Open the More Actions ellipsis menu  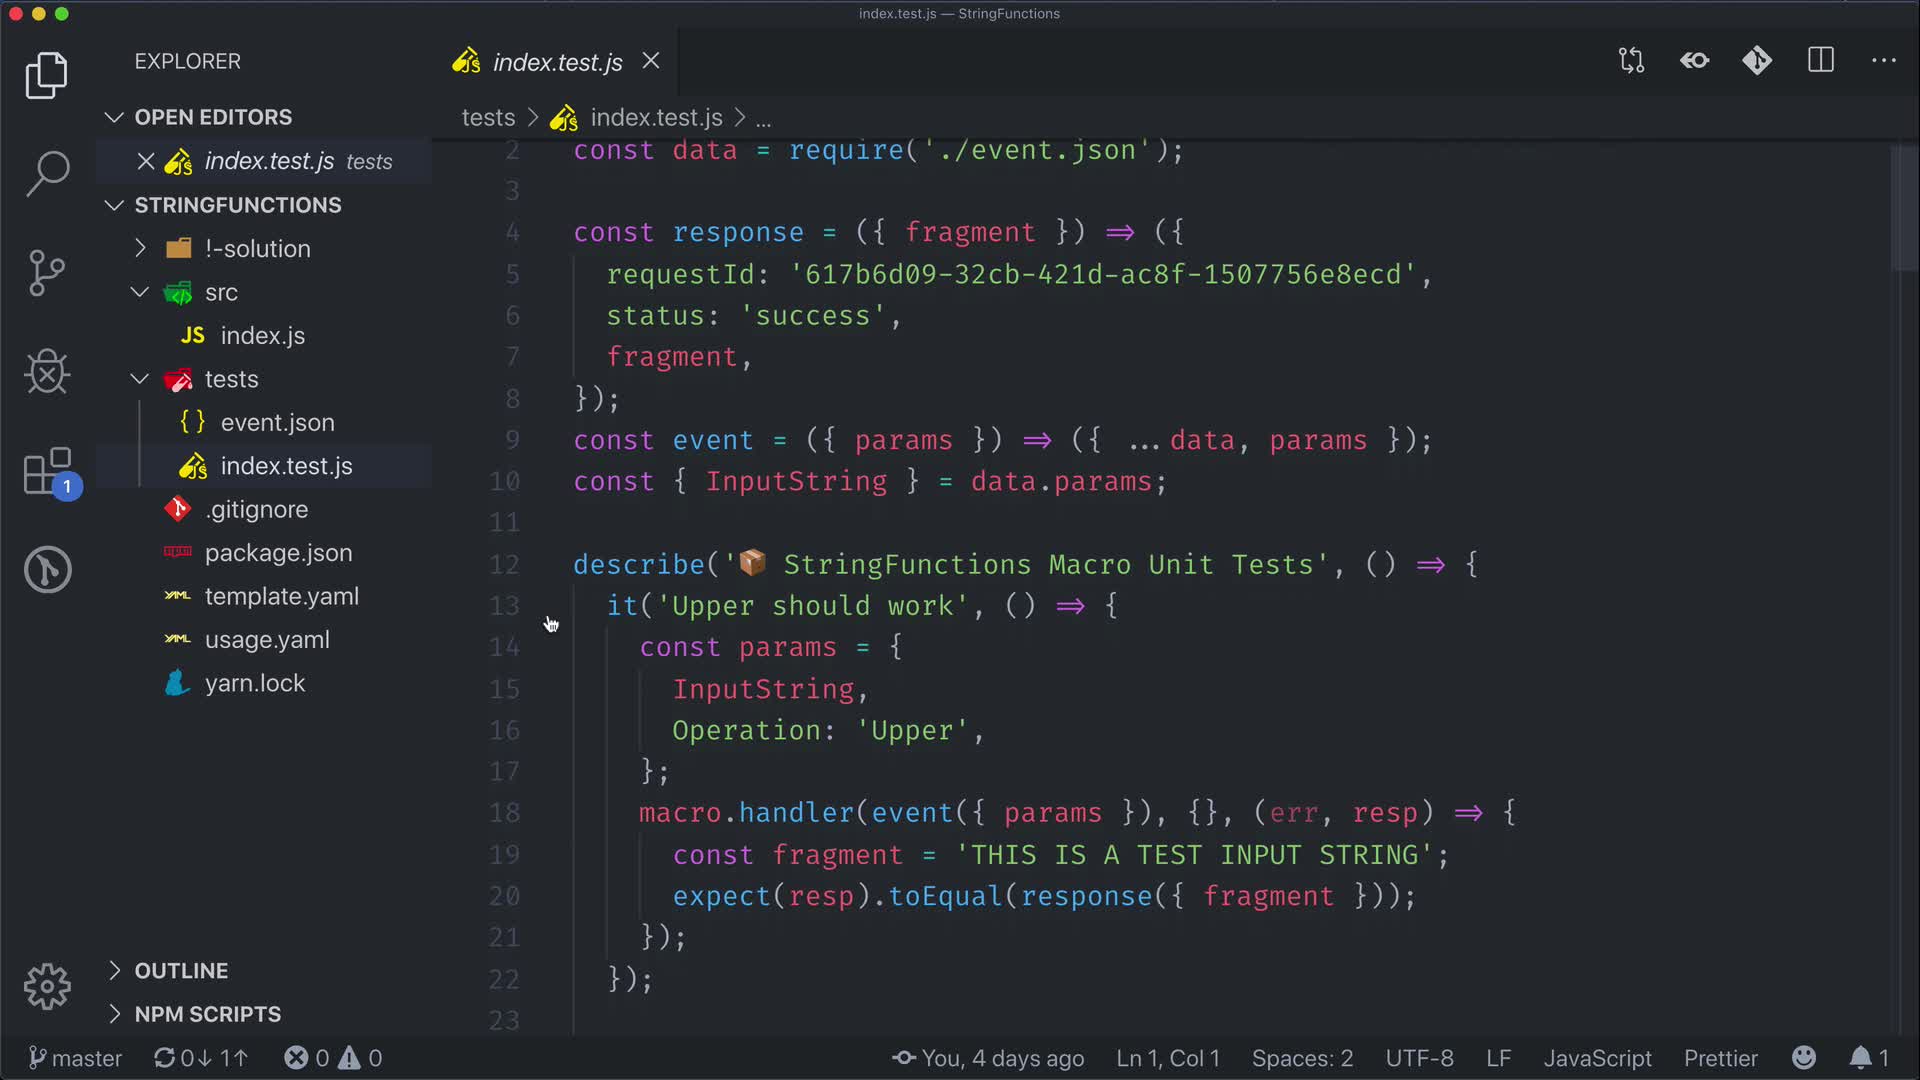(x=1884, y=61)
